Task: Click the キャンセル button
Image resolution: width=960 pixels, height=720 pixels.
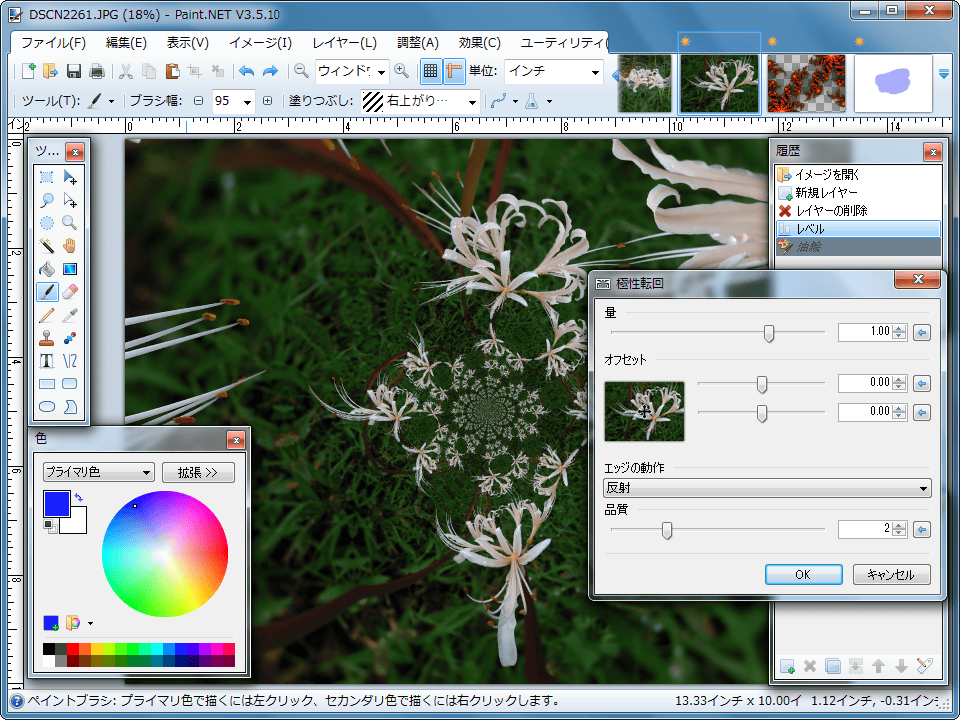Action: tap(891, 575)
